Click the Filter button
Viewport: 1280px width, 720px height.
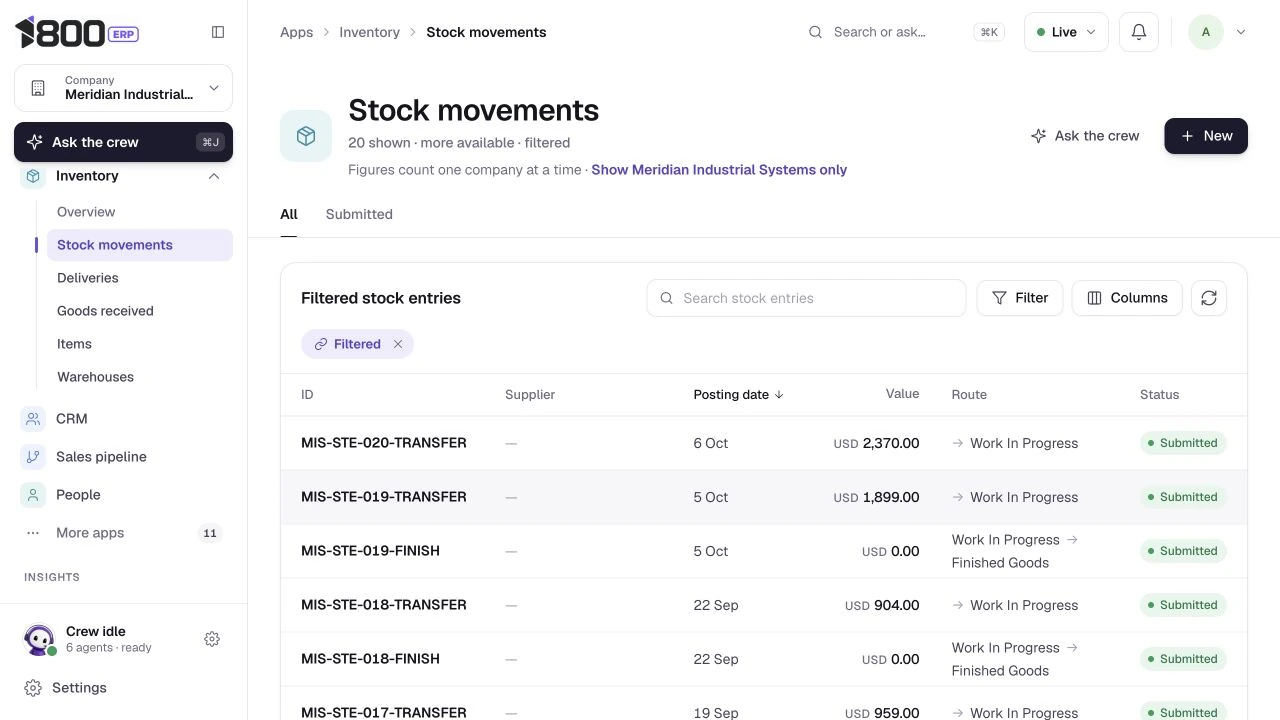click(1019, 298)
